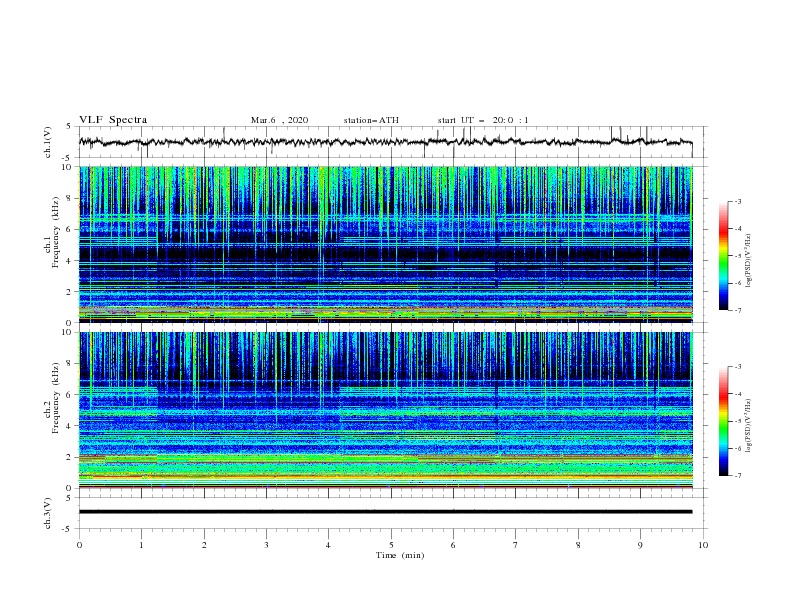
Task: Click the "10" tick on the time axis
Action: point(703,545)
